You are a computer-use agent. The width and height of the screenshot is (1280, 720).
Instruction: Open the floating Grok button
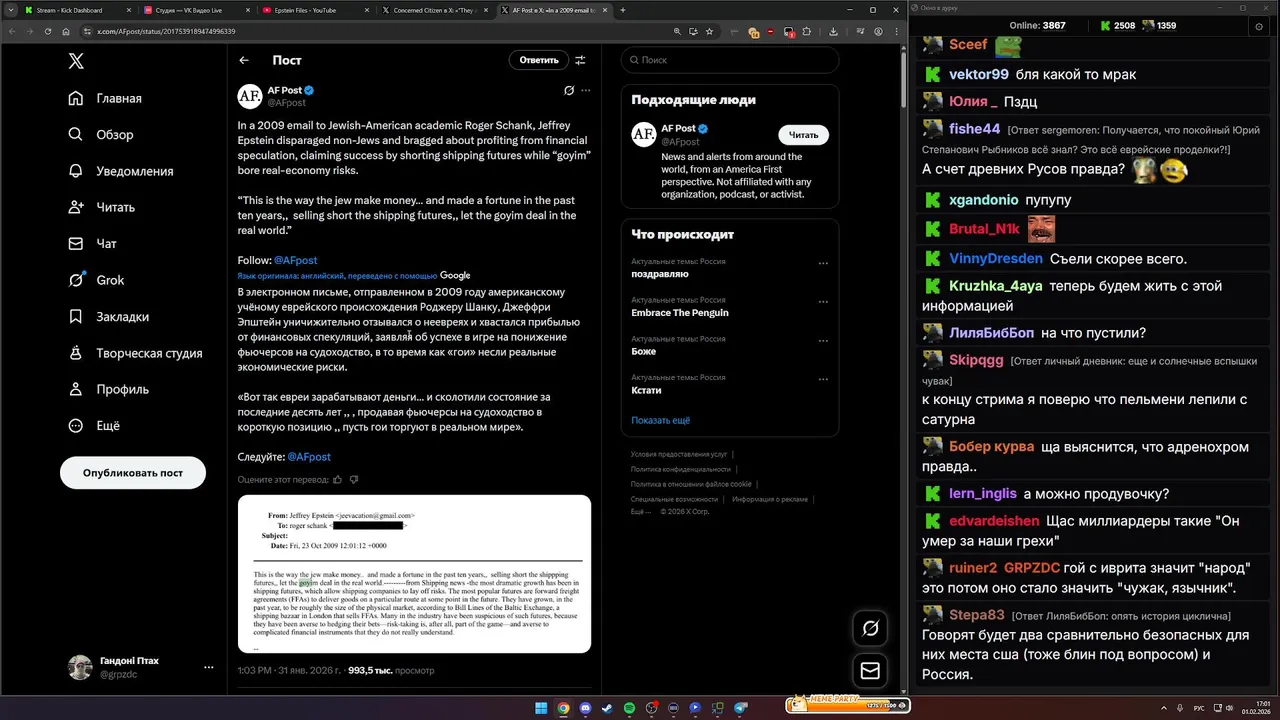(870, 628)
